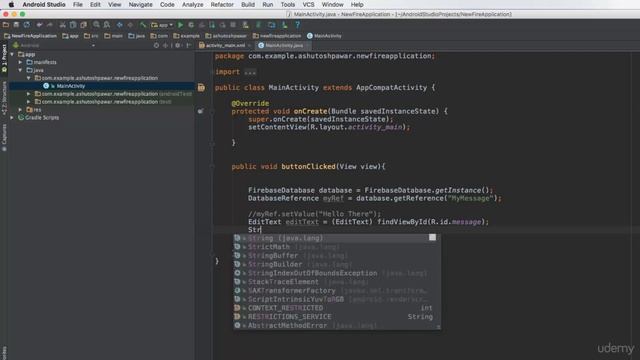The height and width of the screenshot is (360, 640).
Task: Select StringIndexOutOfBoundsException suggestion
Action: point(337,273)
